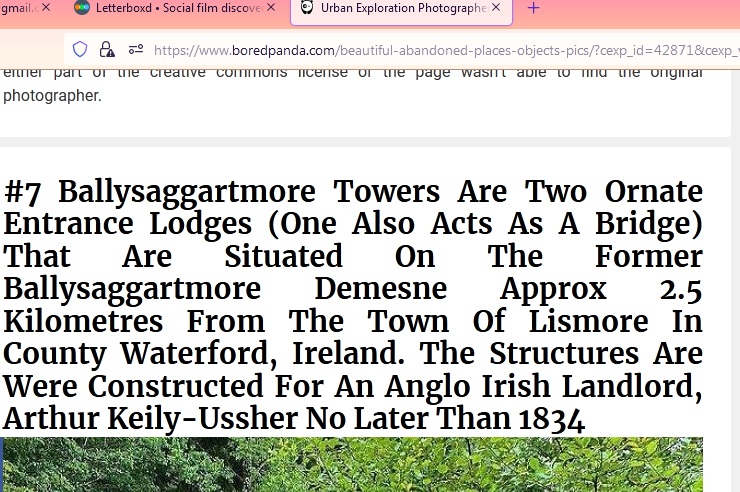Open the tracking protection shield icon
The height and width of the screenshot is (492, 740).
[x=80, y=49]
